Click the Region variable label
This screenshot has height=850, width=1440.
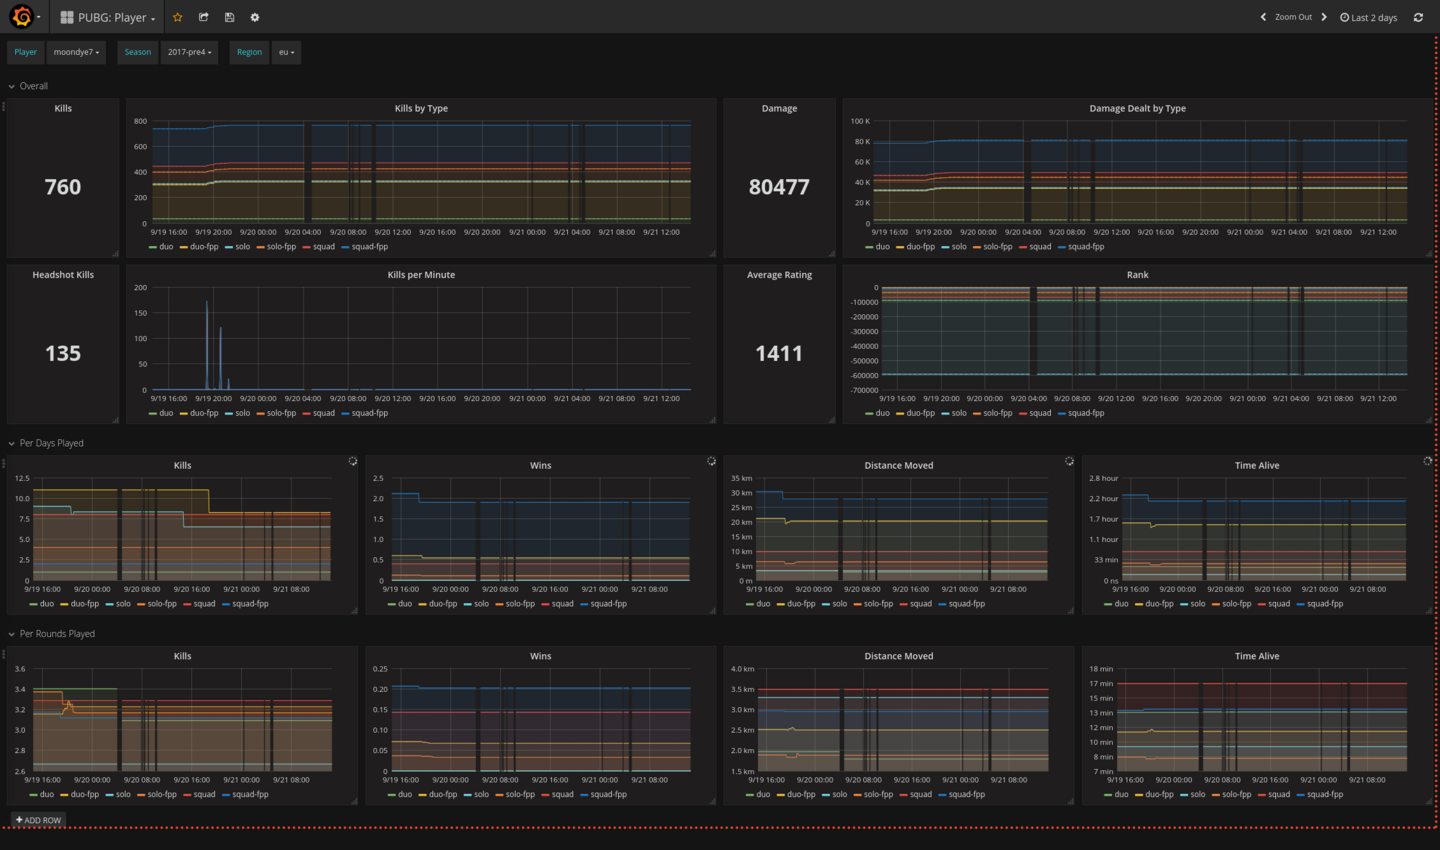pos(250,52)
